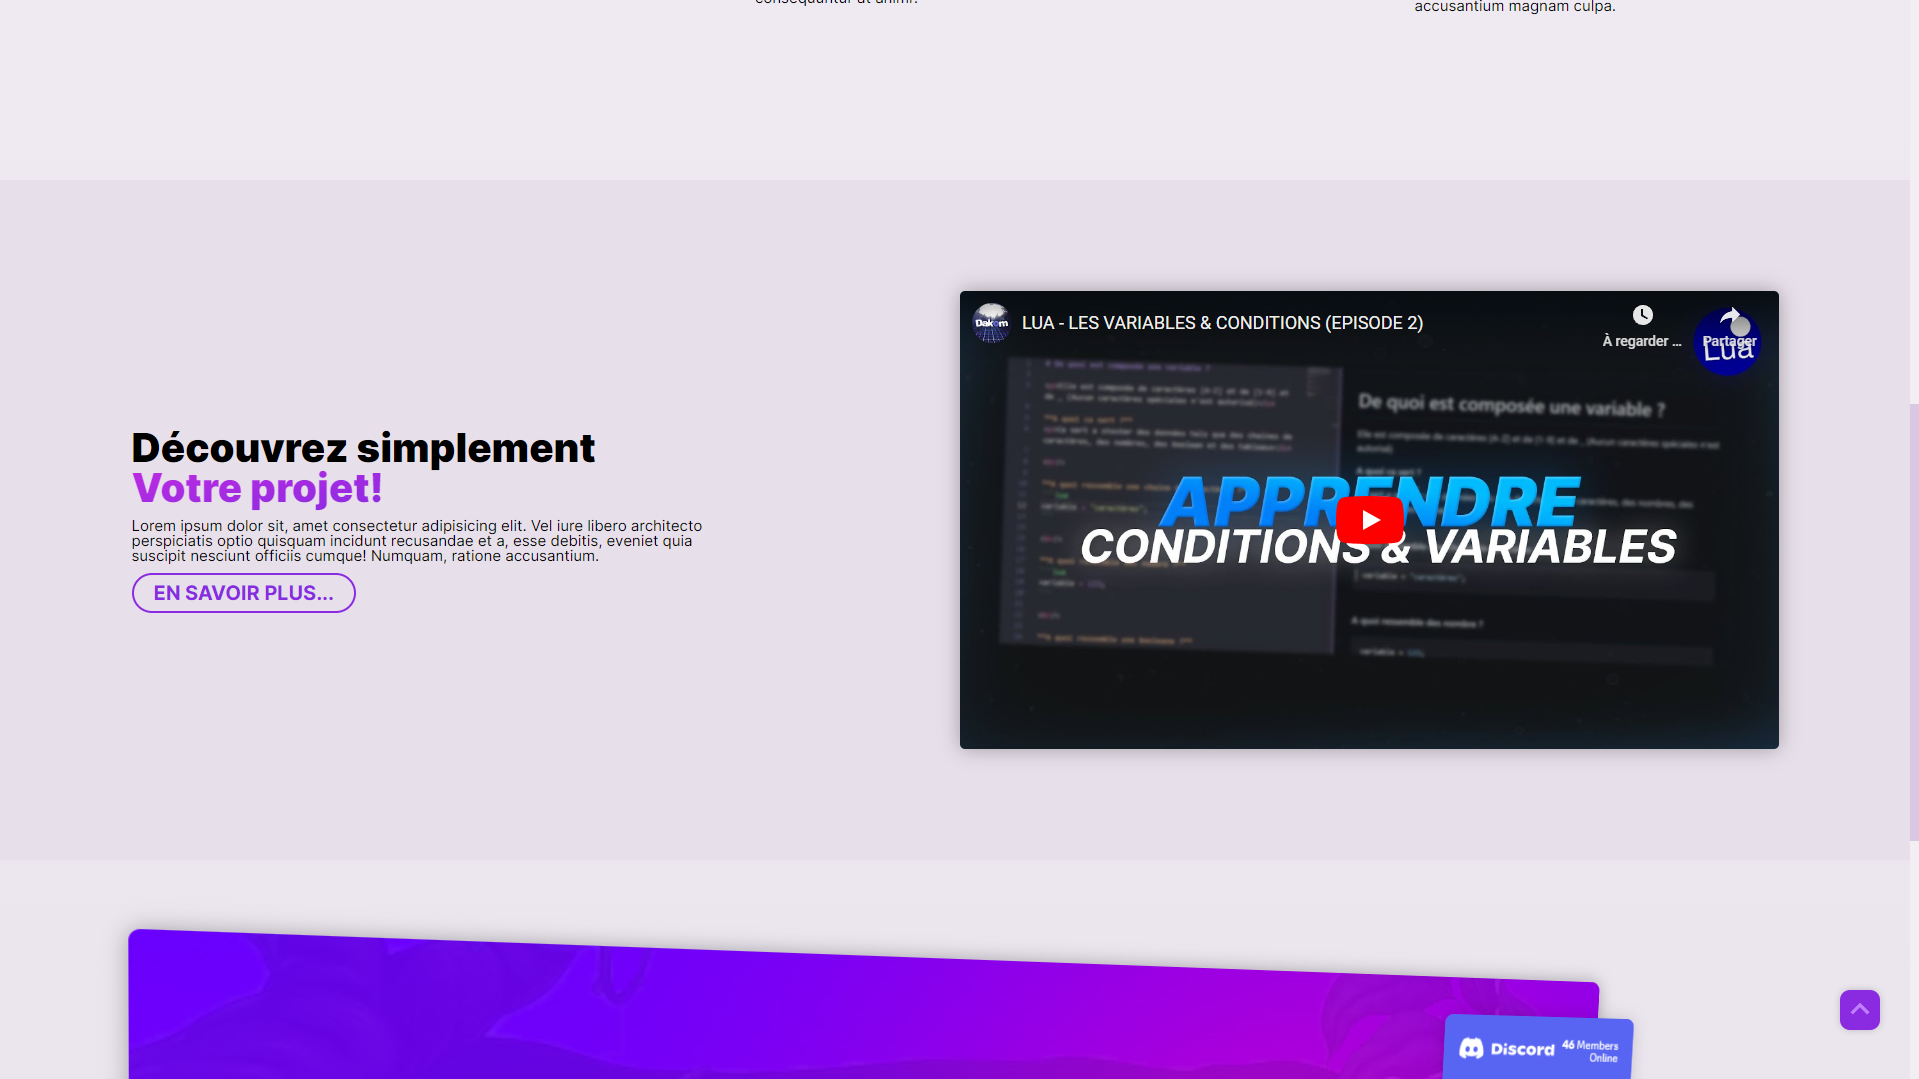Image resolution: width=1919 pixels, height=1079 pixels.
Task: Open video "LUA - LES VARIABLES & CONDITIONS (EPISODE 2)"
Action: click(x=1222, y=323)
